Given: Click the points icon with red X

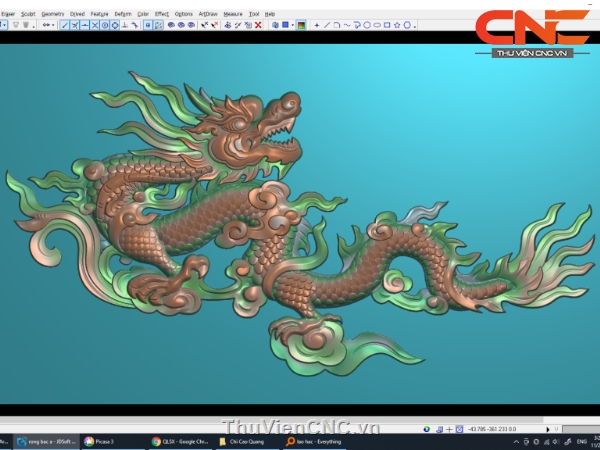Looking at the screenshot, I should tap(215, 25).
